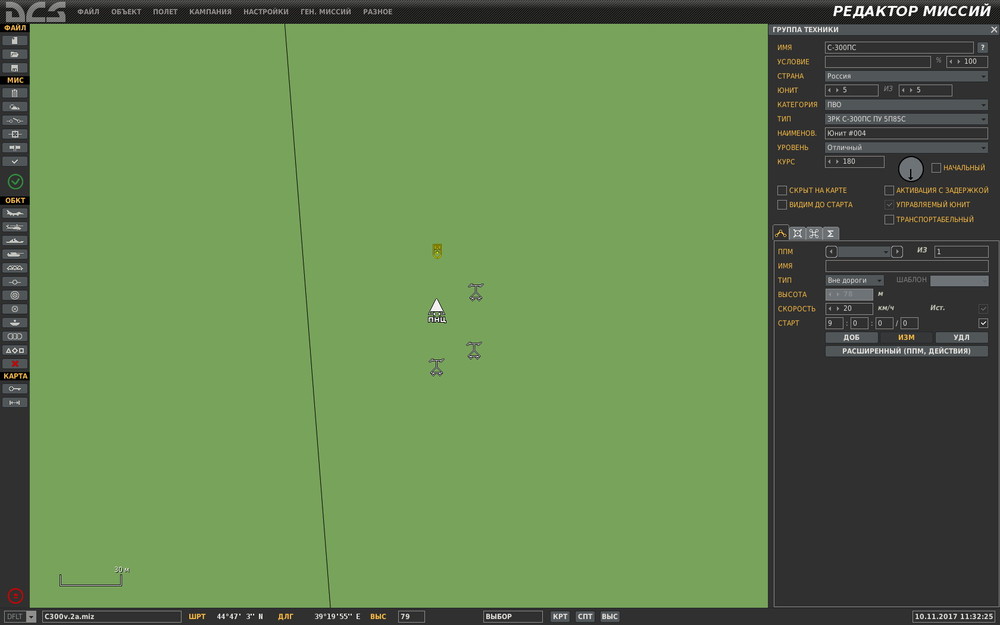Select the navigation point tool
1000x625 pixels.
(15, 281)
